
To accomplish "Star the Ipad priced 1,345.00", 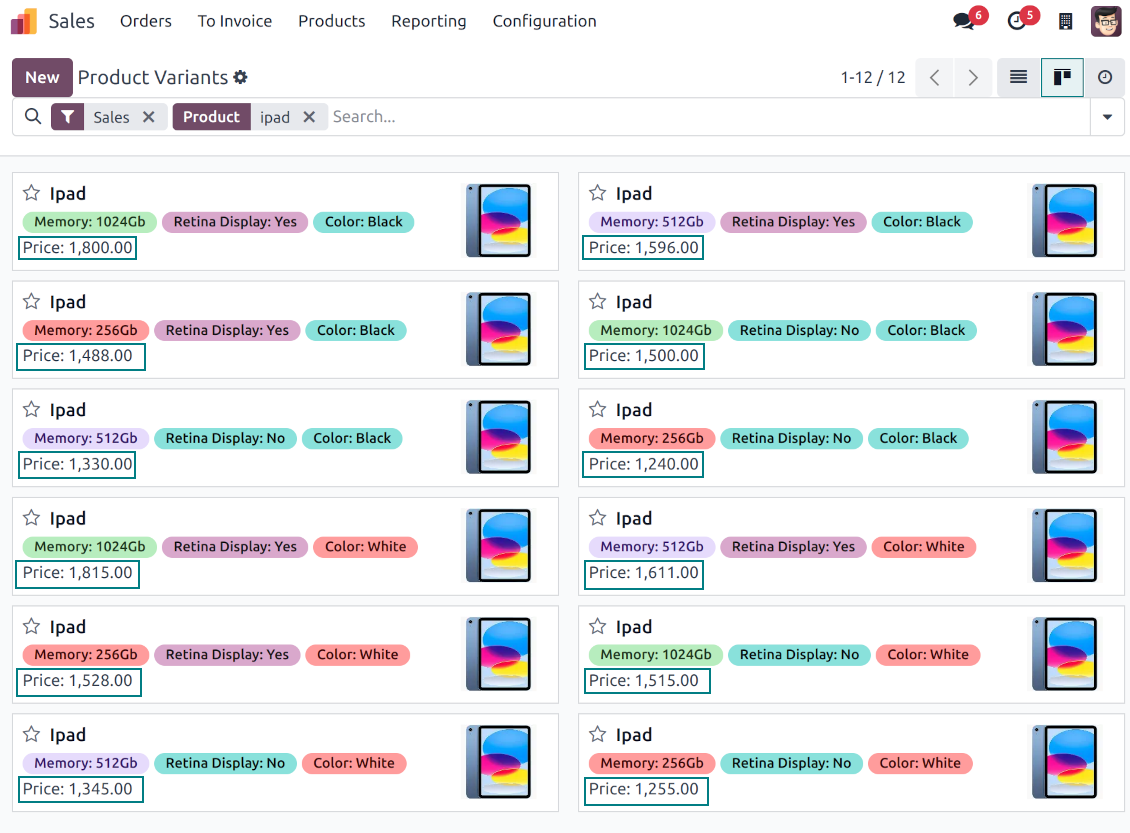I will pos(31,734).
